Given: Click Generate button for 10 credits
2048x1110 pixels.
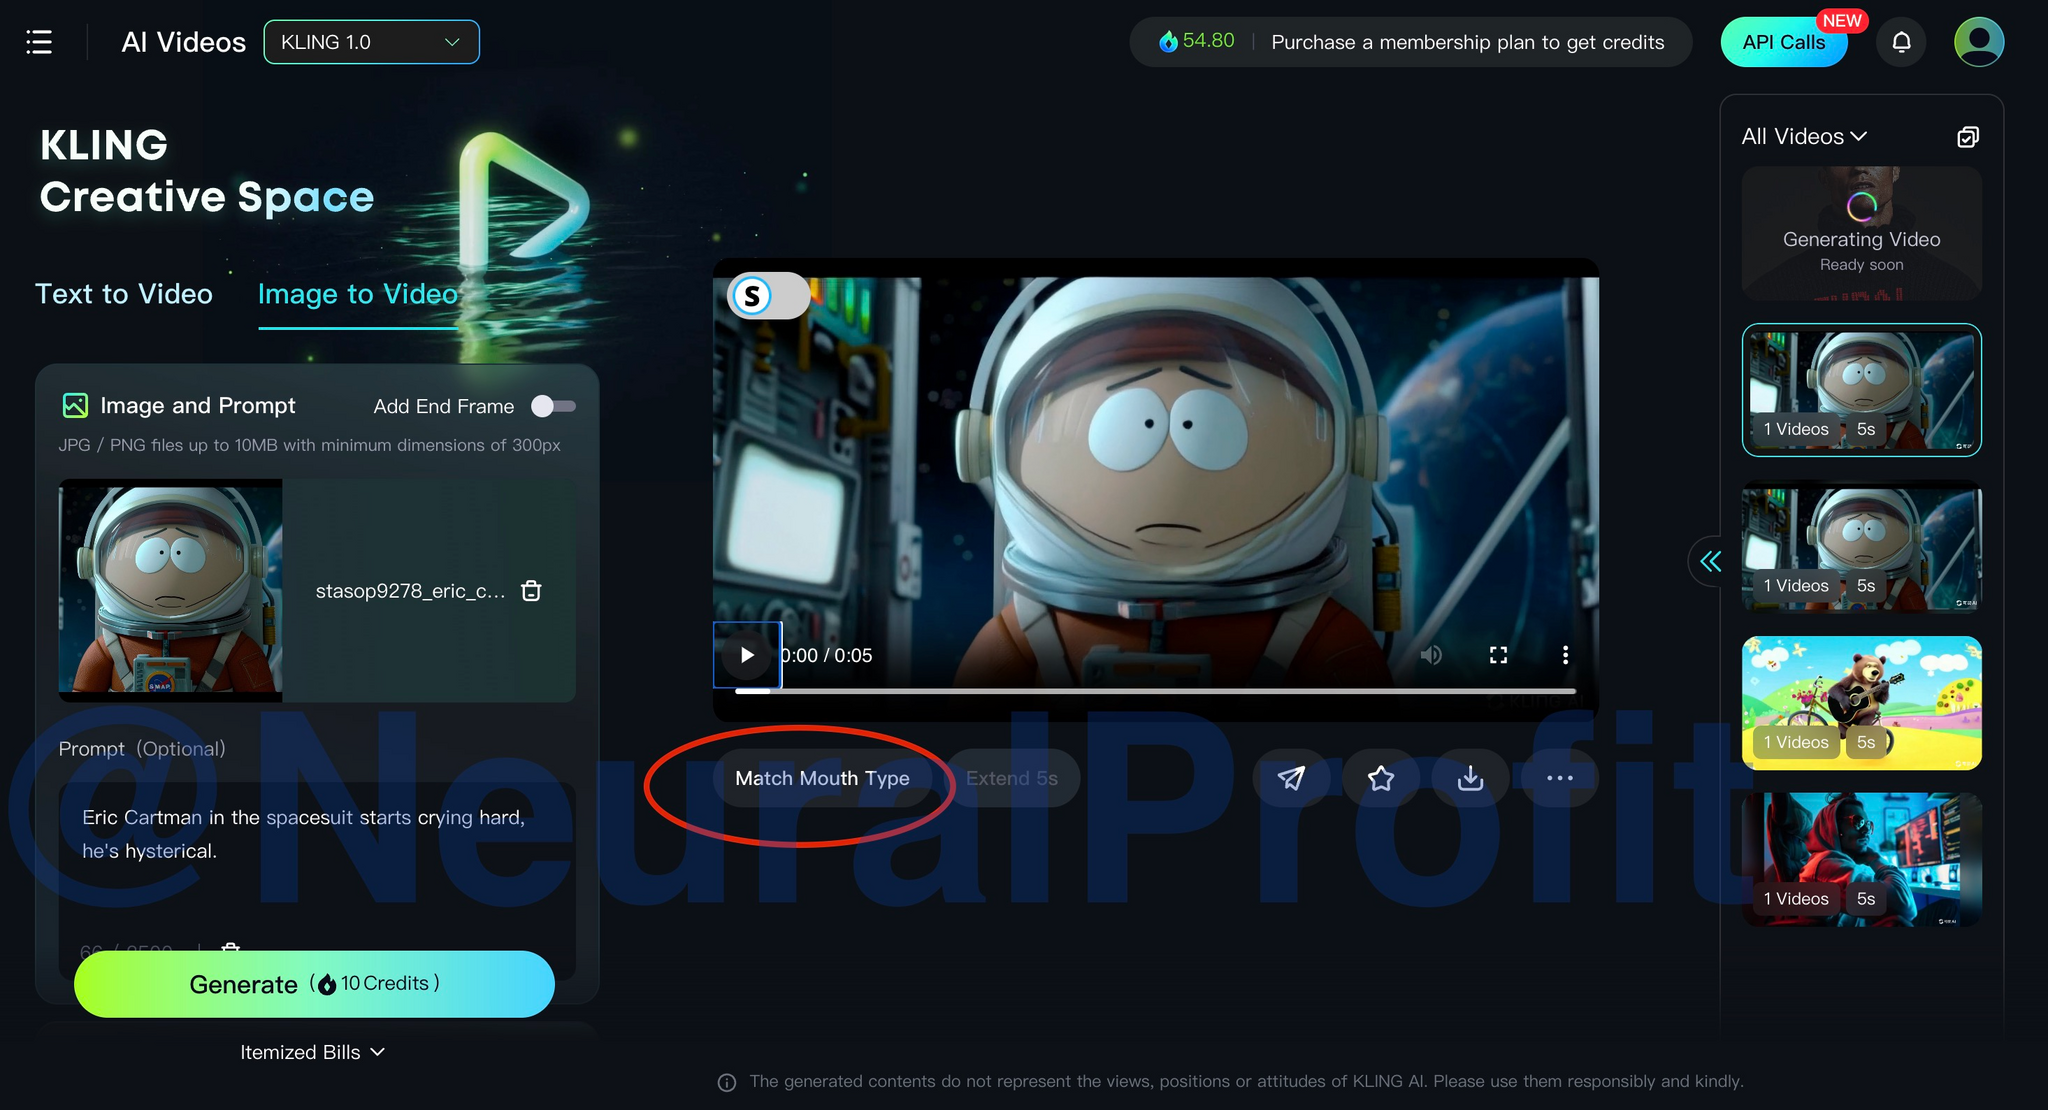Looking at the screenshot, I should pyautogui.click(x=314, y=984).
